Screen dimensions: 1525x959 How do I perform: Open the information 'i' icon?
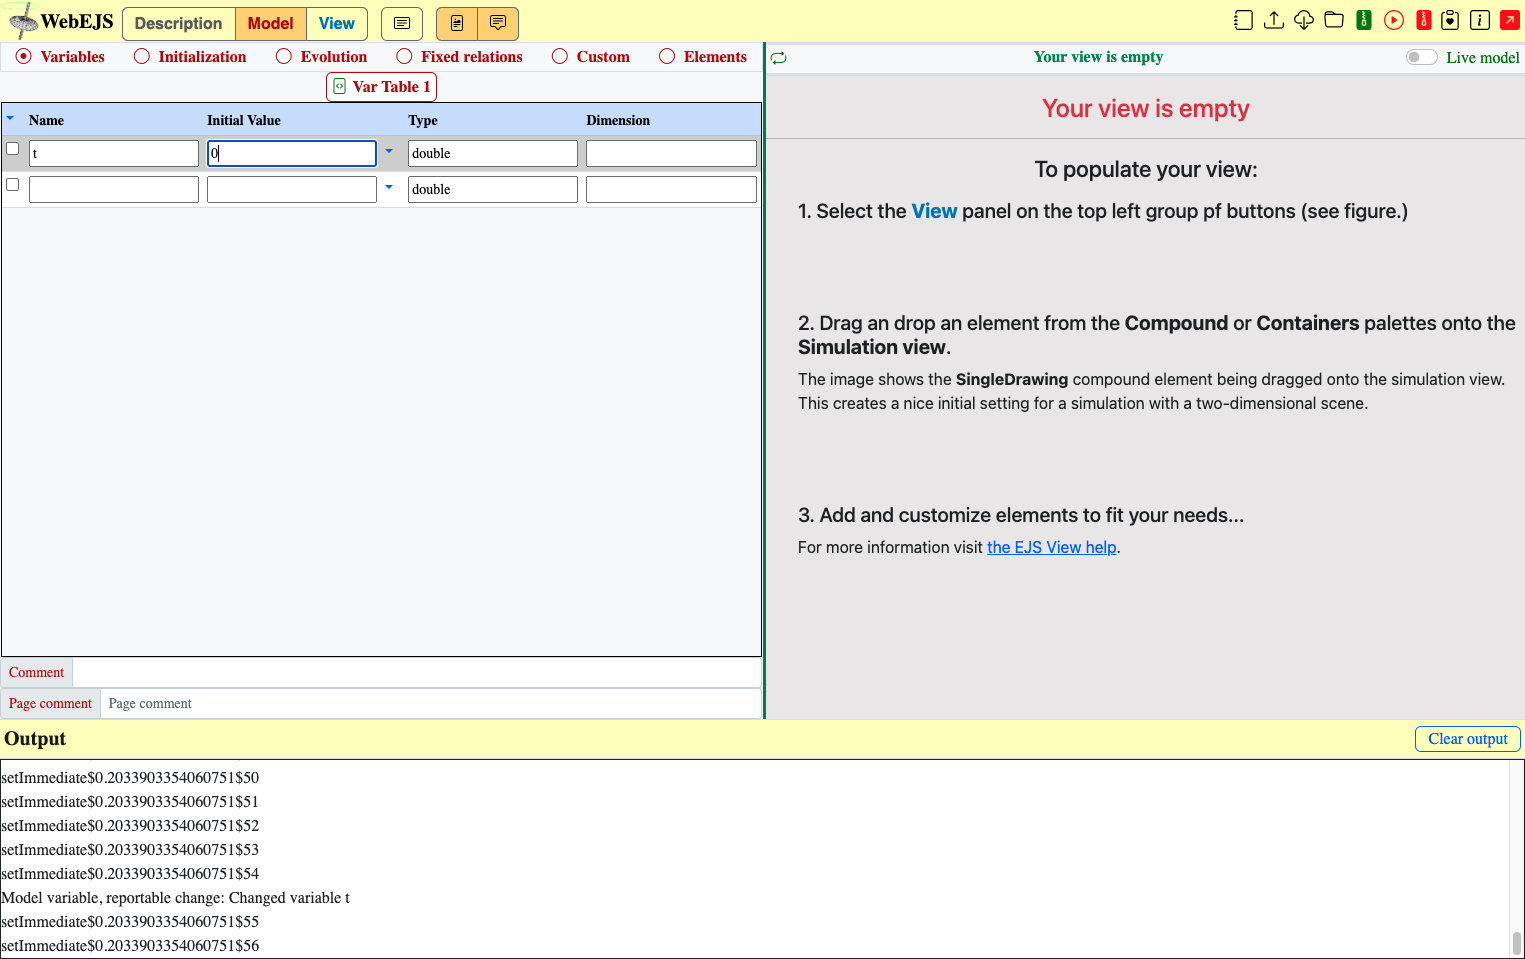point(1480,20)
